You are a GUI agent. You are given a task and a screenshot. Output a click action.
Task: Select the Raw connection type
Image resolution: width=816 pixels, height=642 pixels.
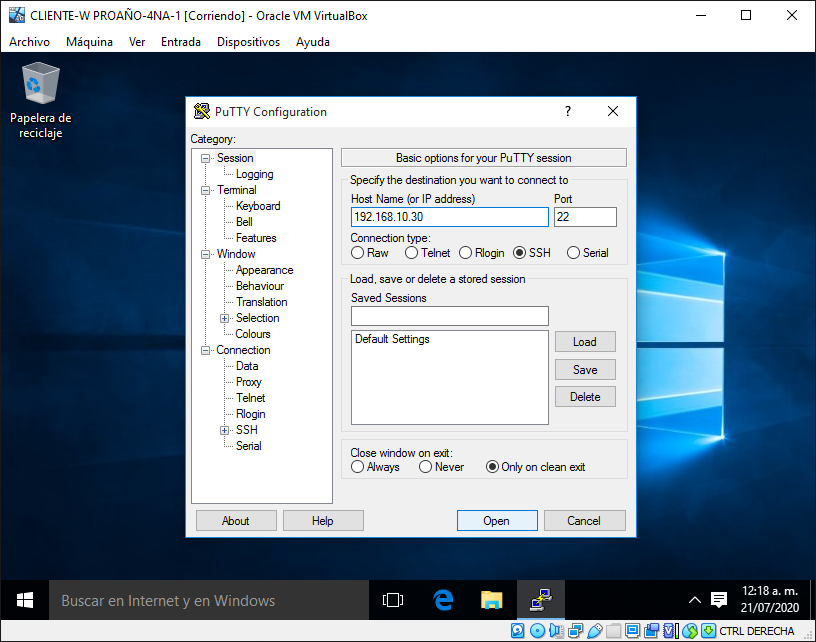(x=358, y=253)
